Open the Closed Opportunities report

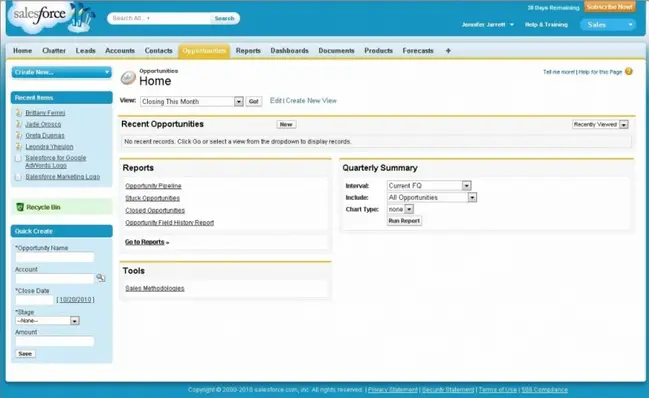point(155,211)
